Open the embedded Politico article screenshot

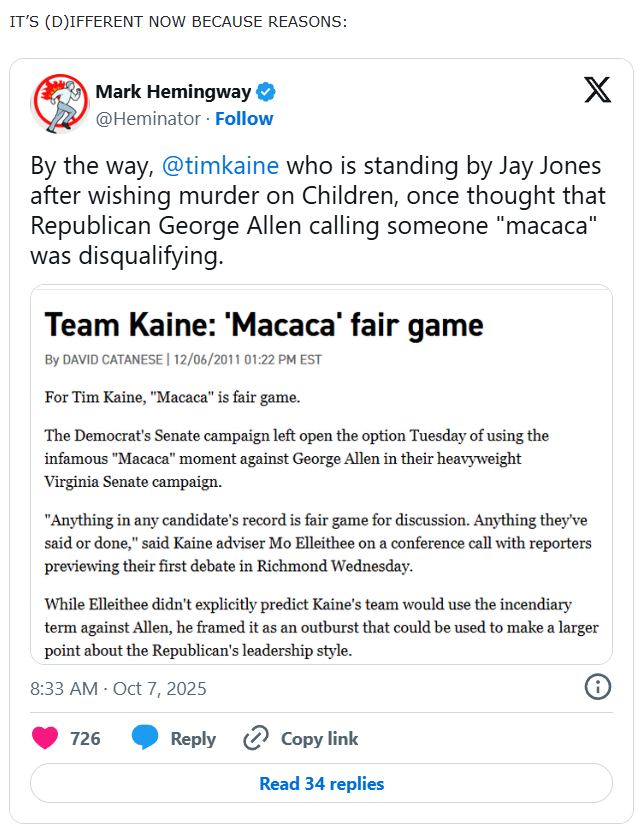point(321,520)
